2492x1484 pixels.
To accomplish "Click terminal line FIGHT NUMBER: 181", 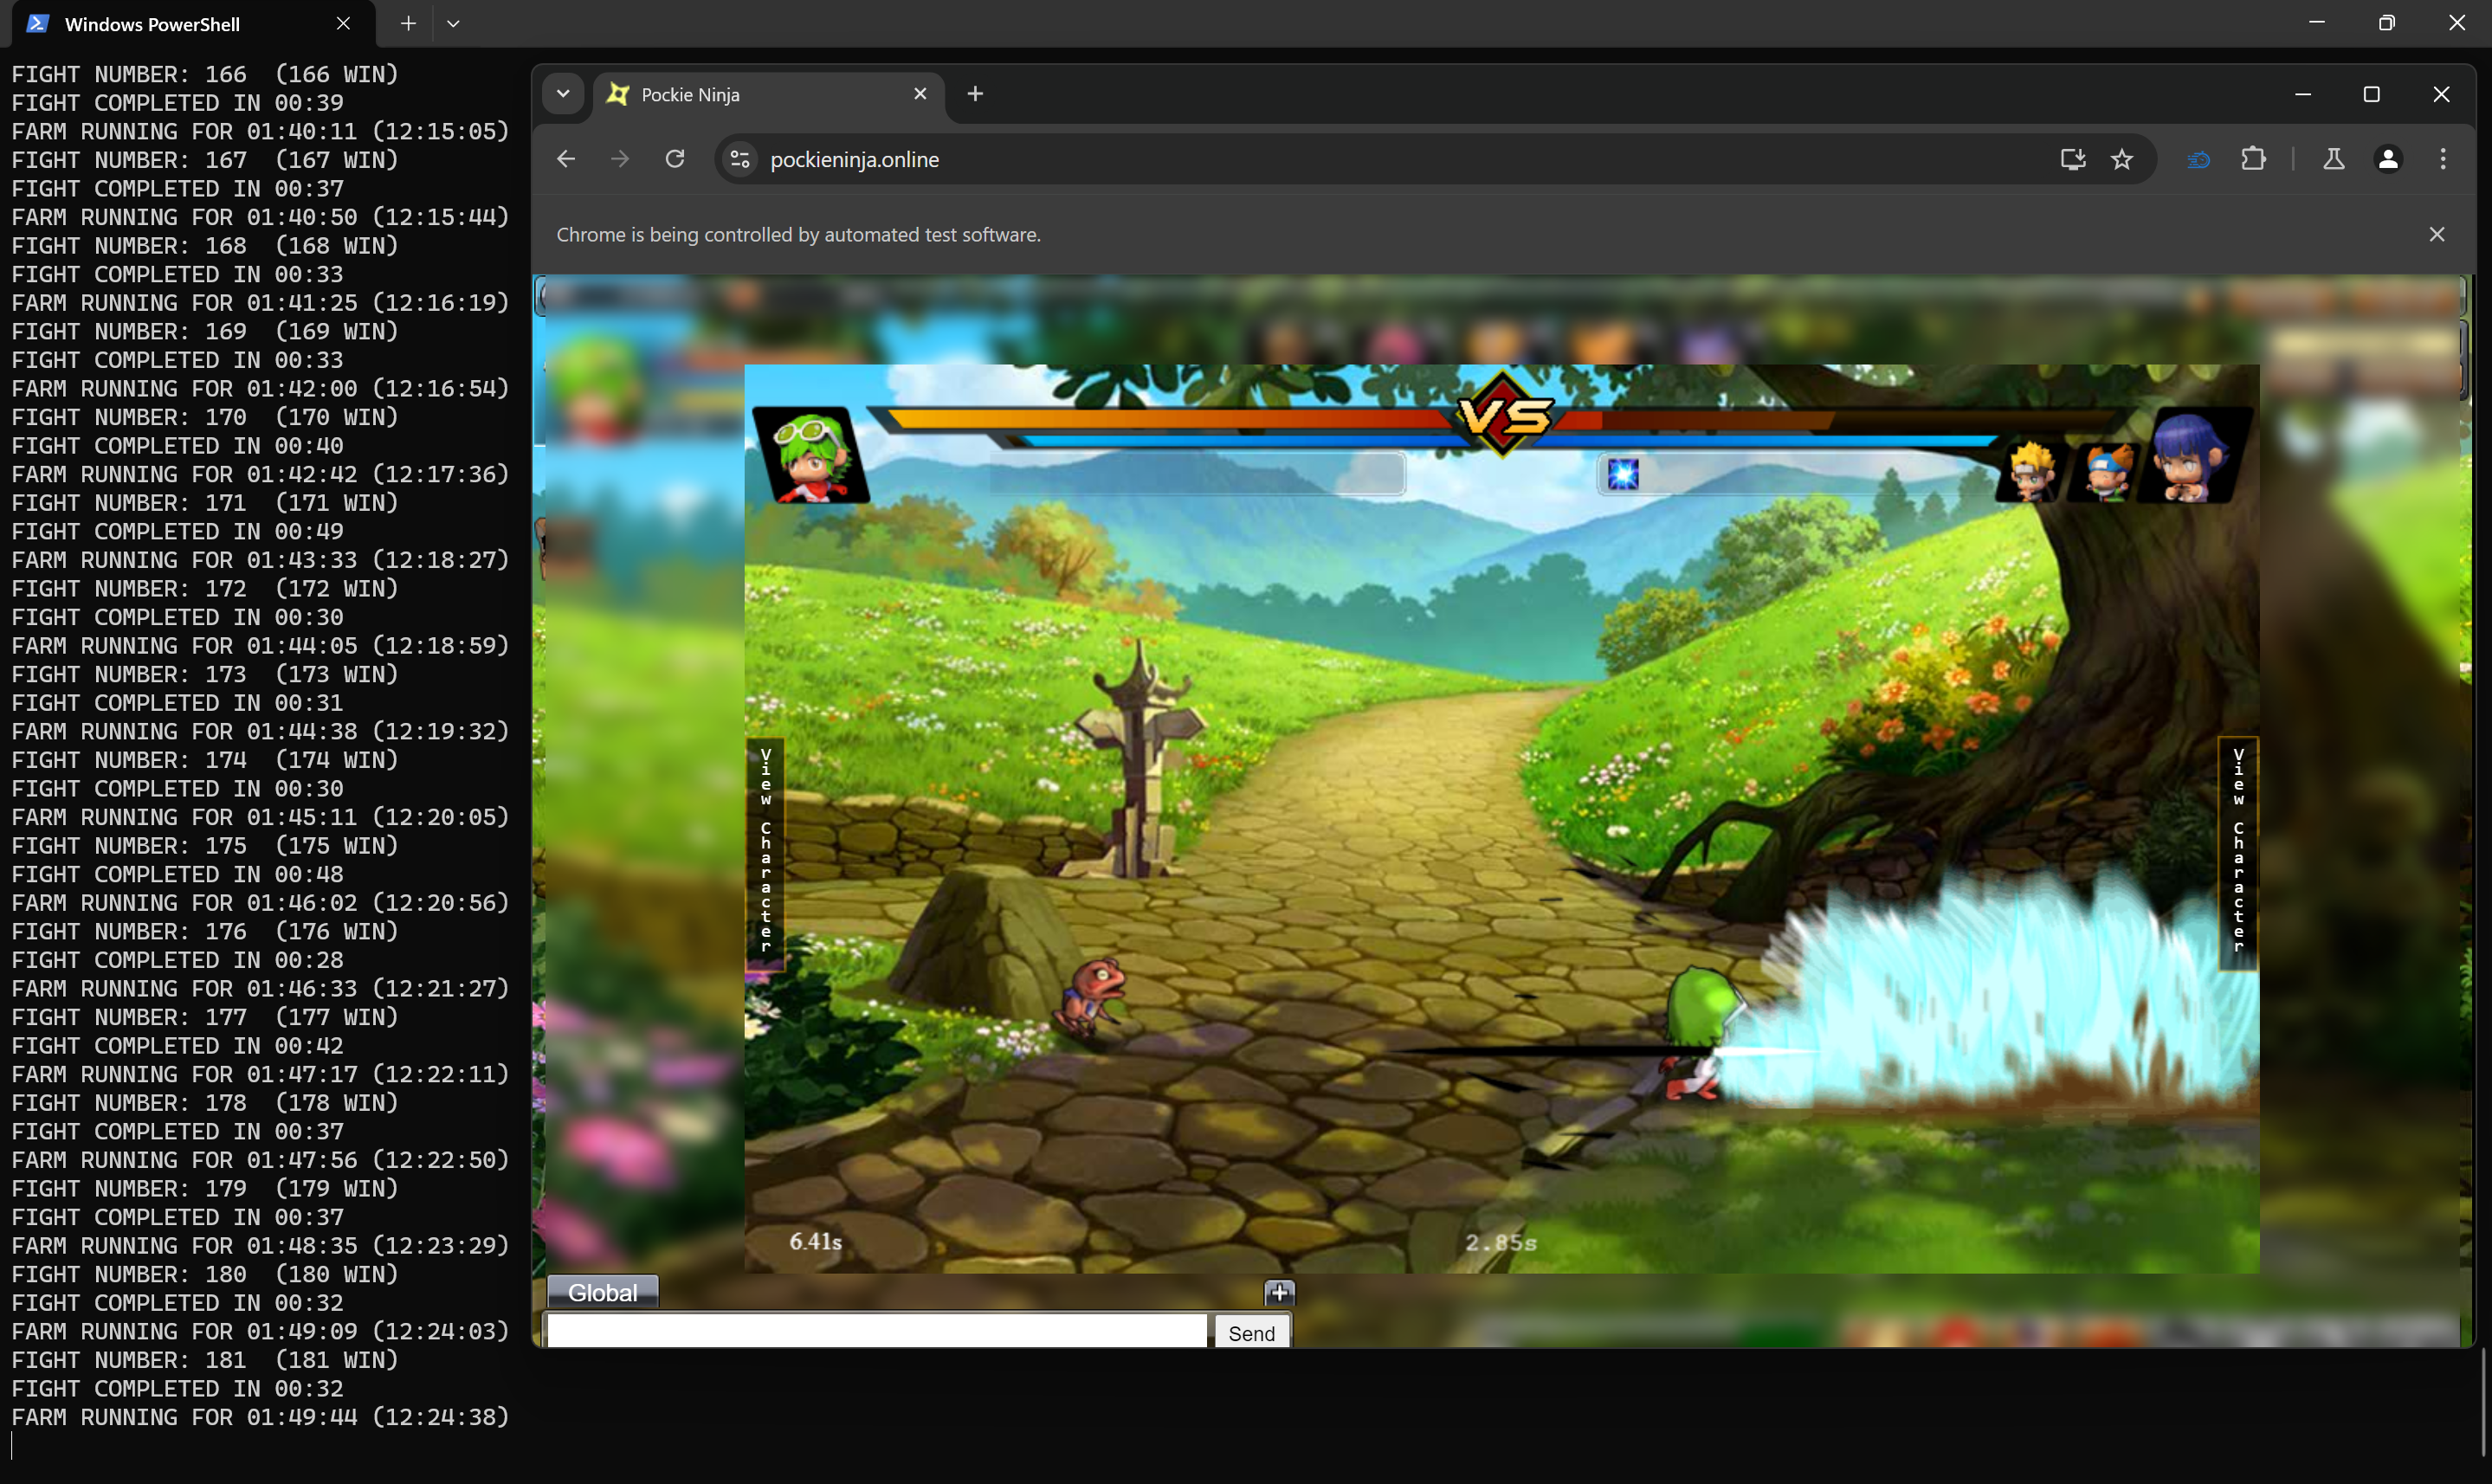I will tap(205, 1360).
